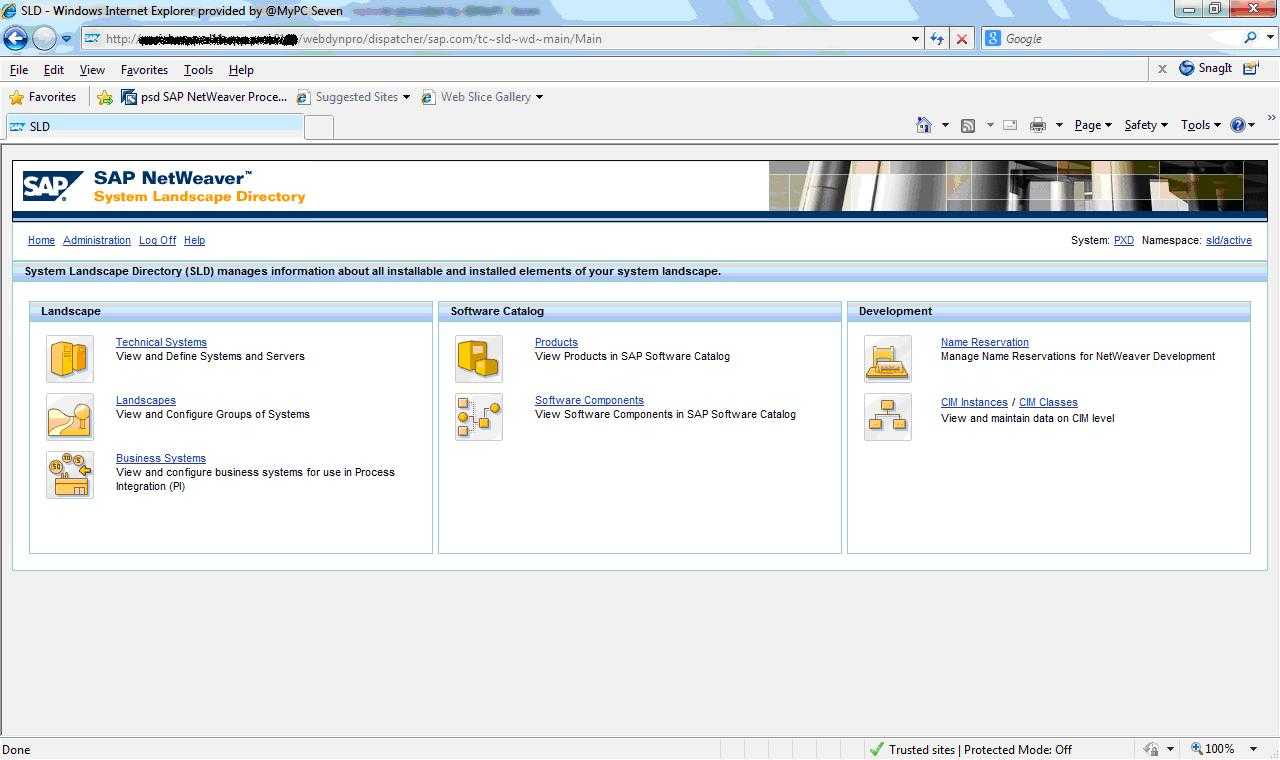Screen dimensions: 1280x760
Task: Go to the SLD Home link
Action: pos(41,240)
